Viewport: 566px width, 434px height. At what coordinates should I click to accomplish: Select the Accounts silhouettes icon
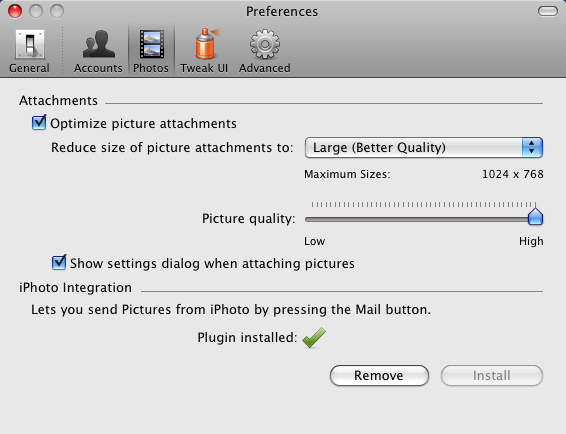[99, 44]
